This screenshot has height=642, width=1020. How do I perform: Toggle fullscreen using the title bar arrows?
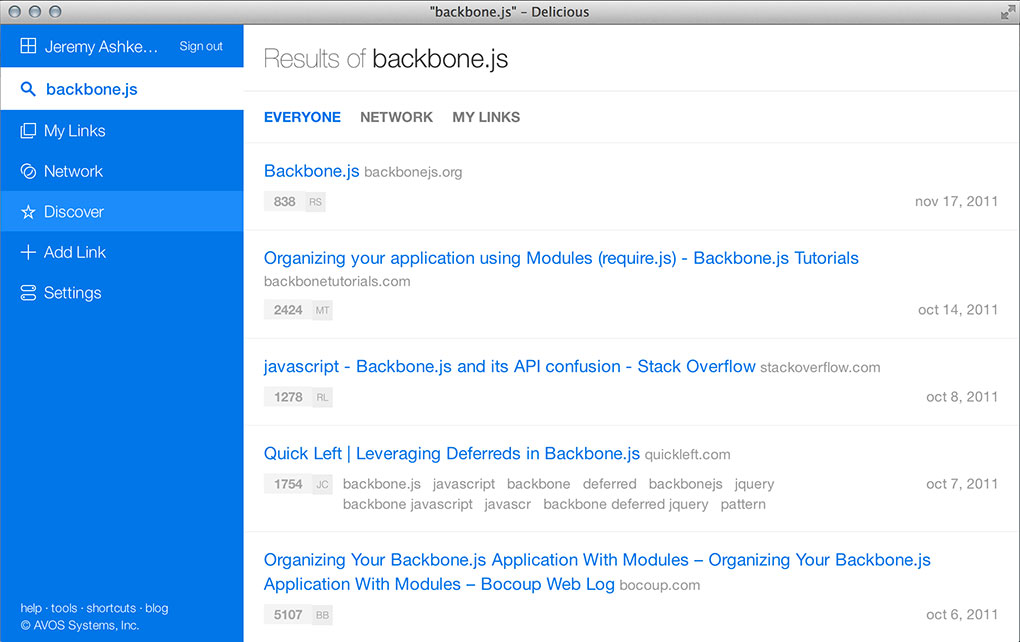pos(1007,12)
